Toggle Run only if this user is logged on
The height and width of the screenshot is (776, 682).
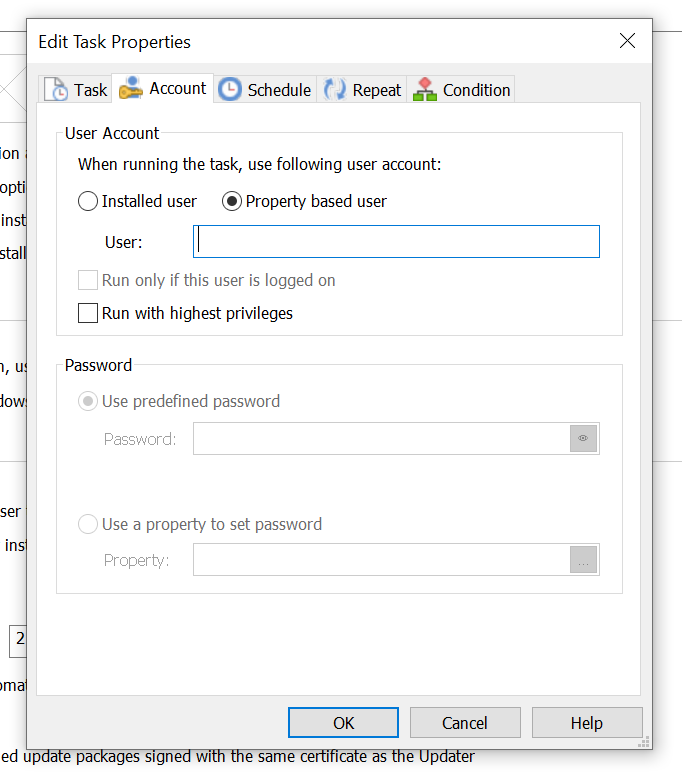89,280
